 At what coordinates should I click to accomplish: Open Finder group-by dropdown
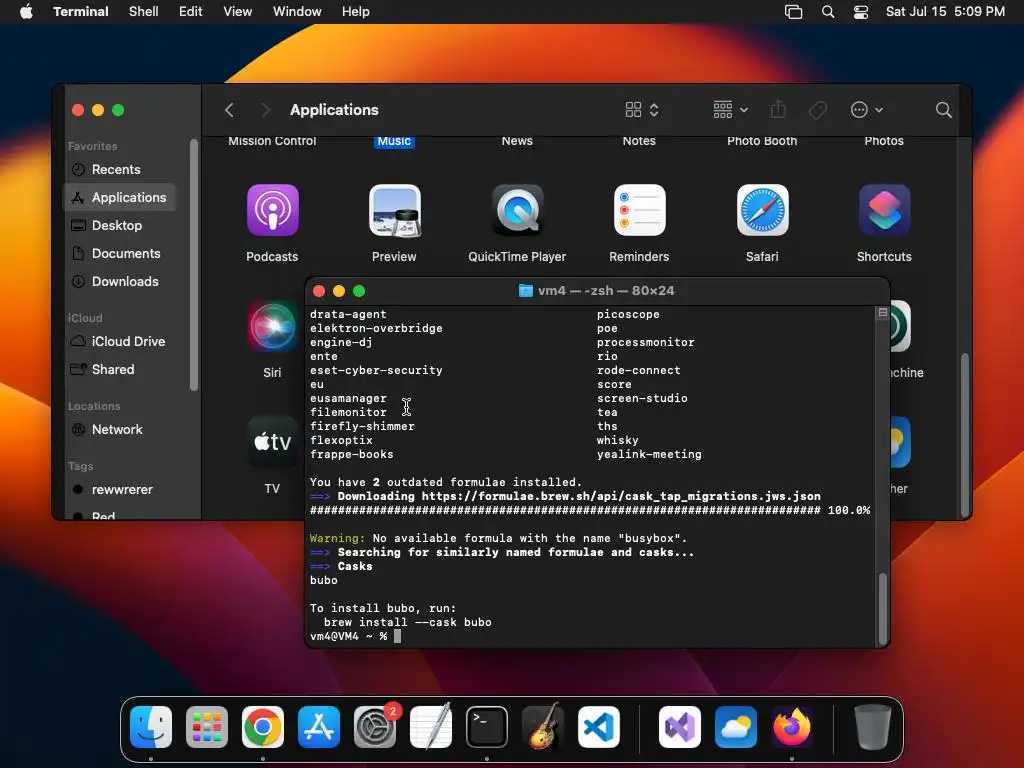tap(730, 110)
